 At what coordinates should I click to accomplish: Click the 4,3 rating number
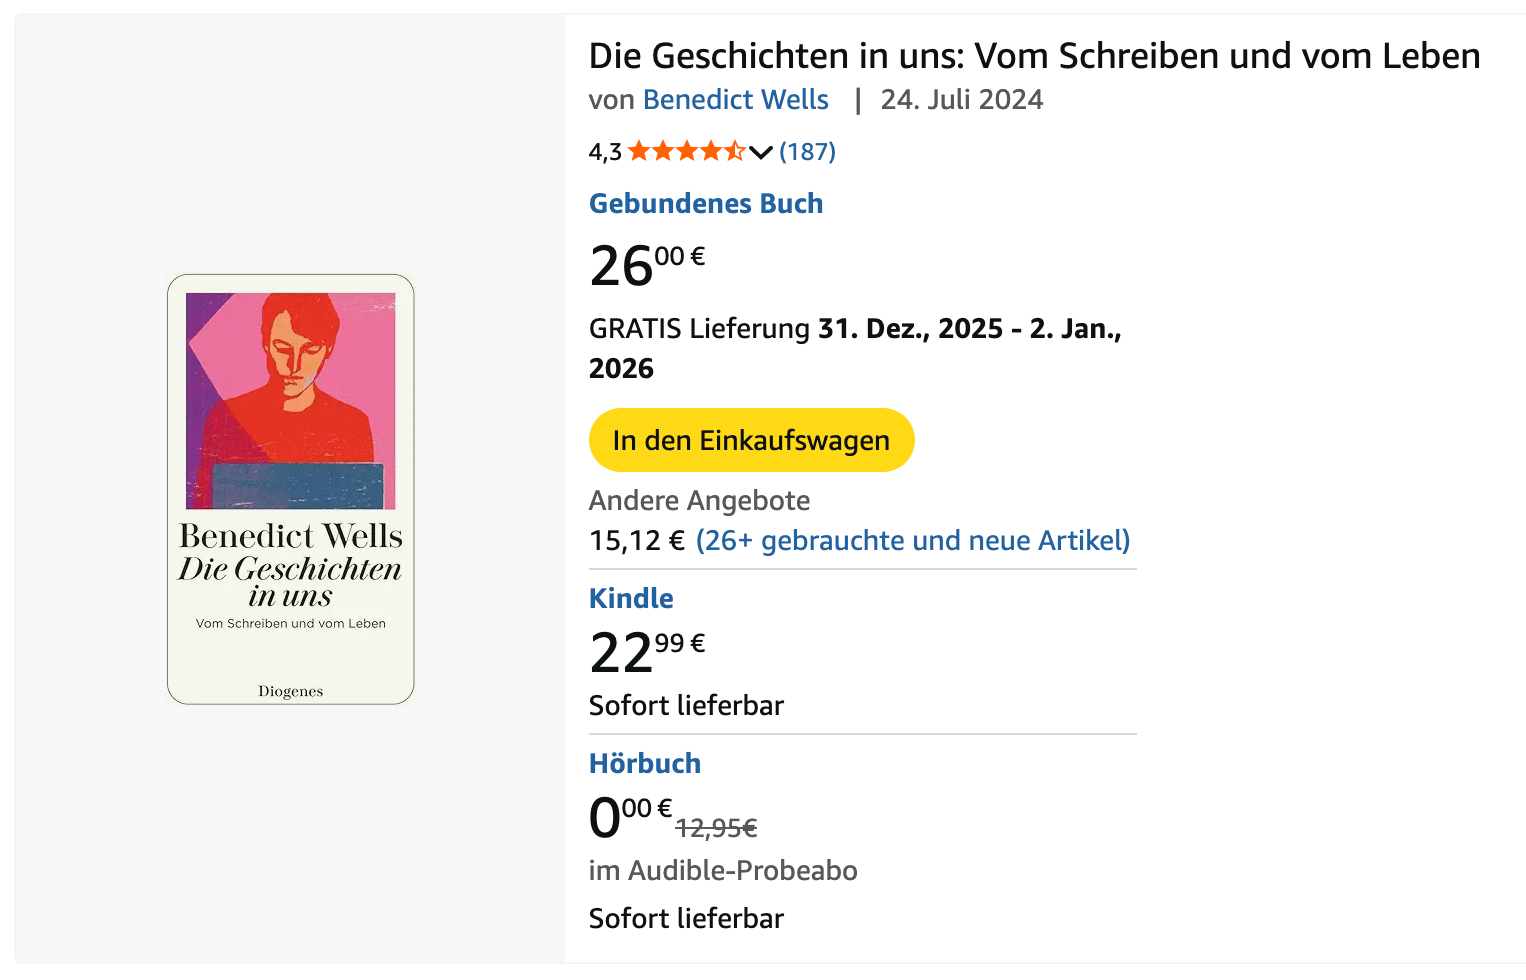point(605,152)
